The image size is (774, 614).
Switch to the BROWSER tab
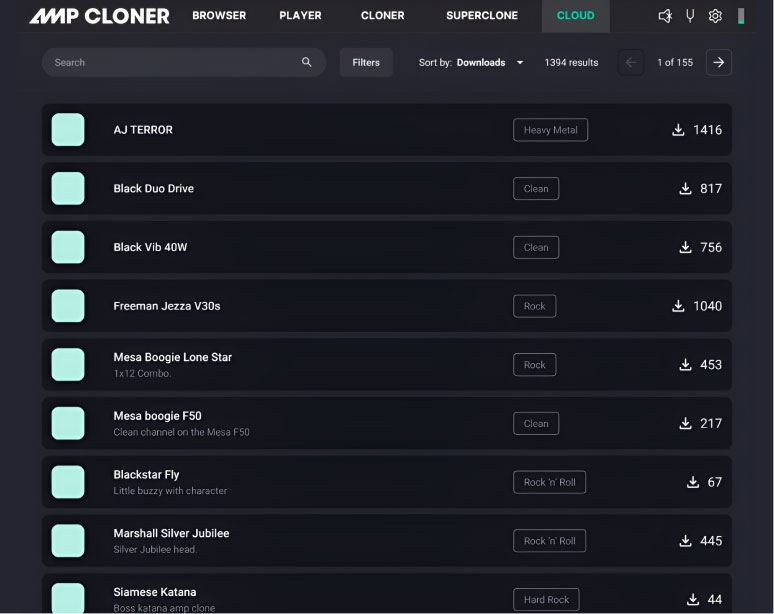pyautogui.click(x=219, y=16)
